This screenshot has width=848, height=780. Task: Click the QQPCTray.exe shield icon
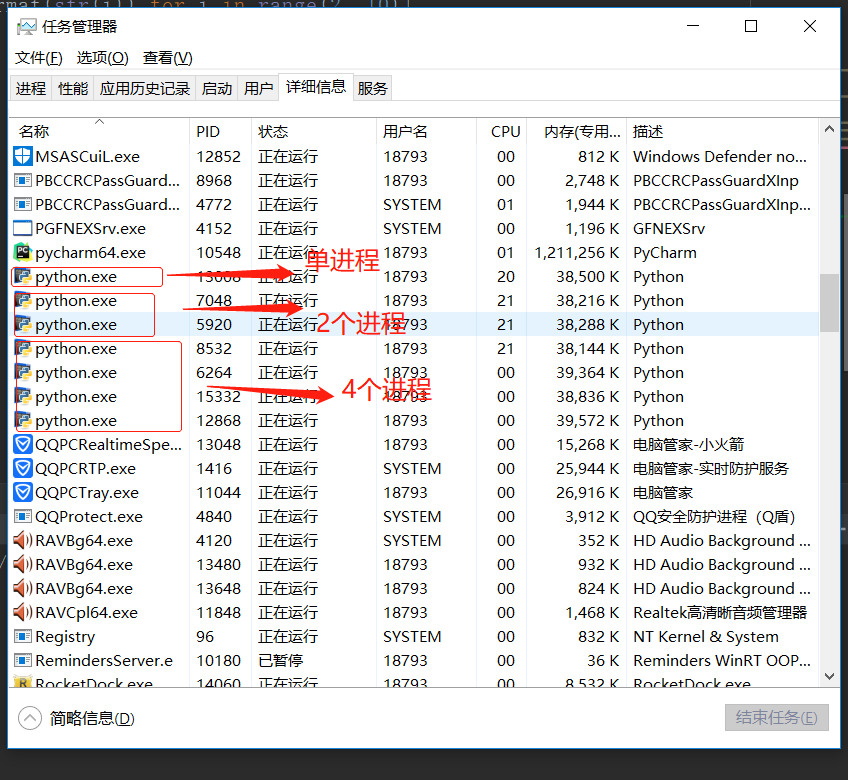coord(23,492)
